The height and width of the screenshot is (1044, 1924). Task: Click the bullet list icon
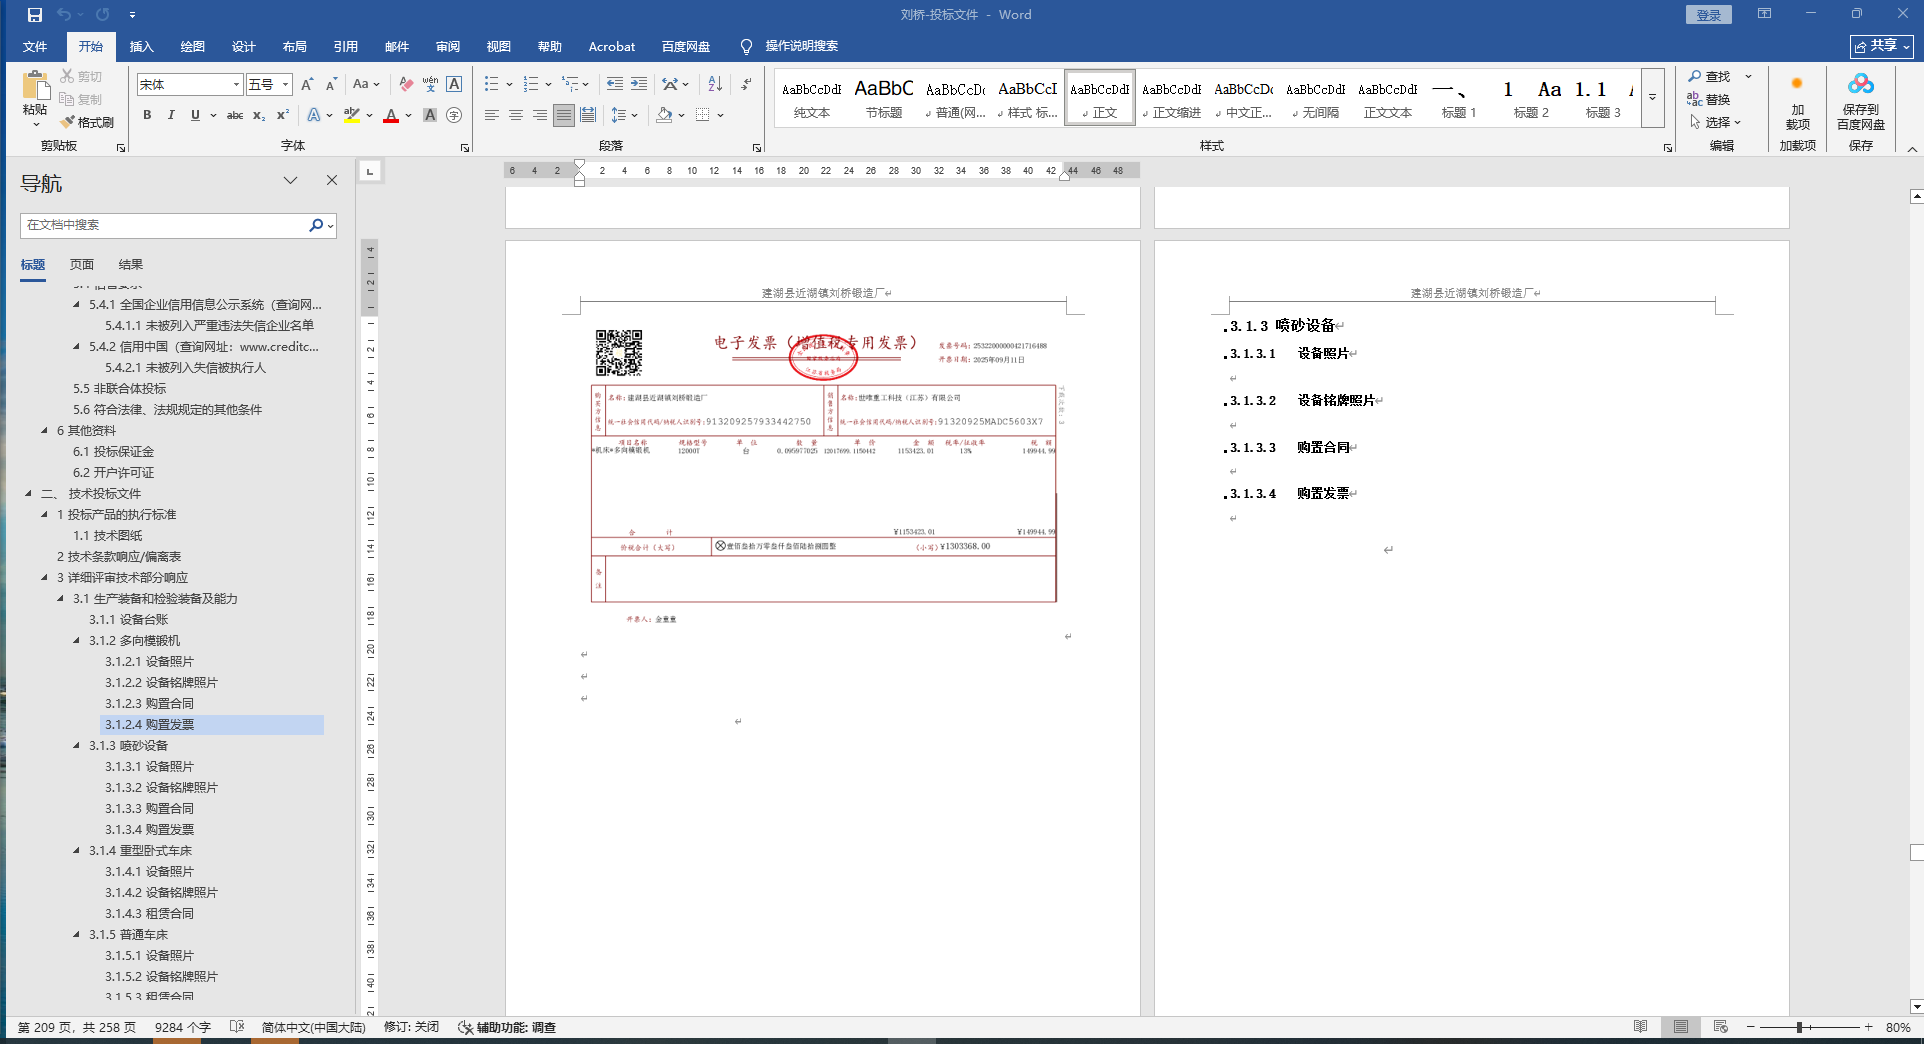click(x=491, y=85)
